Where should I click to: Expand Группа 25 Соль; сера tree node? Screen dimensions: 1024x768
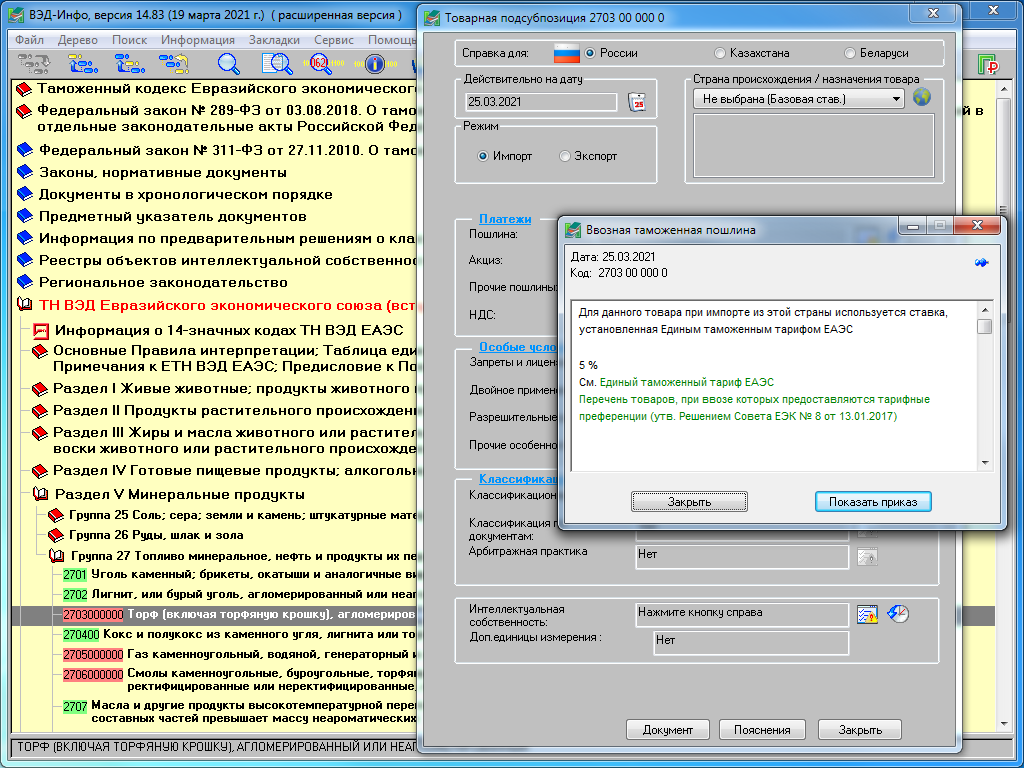56,515
